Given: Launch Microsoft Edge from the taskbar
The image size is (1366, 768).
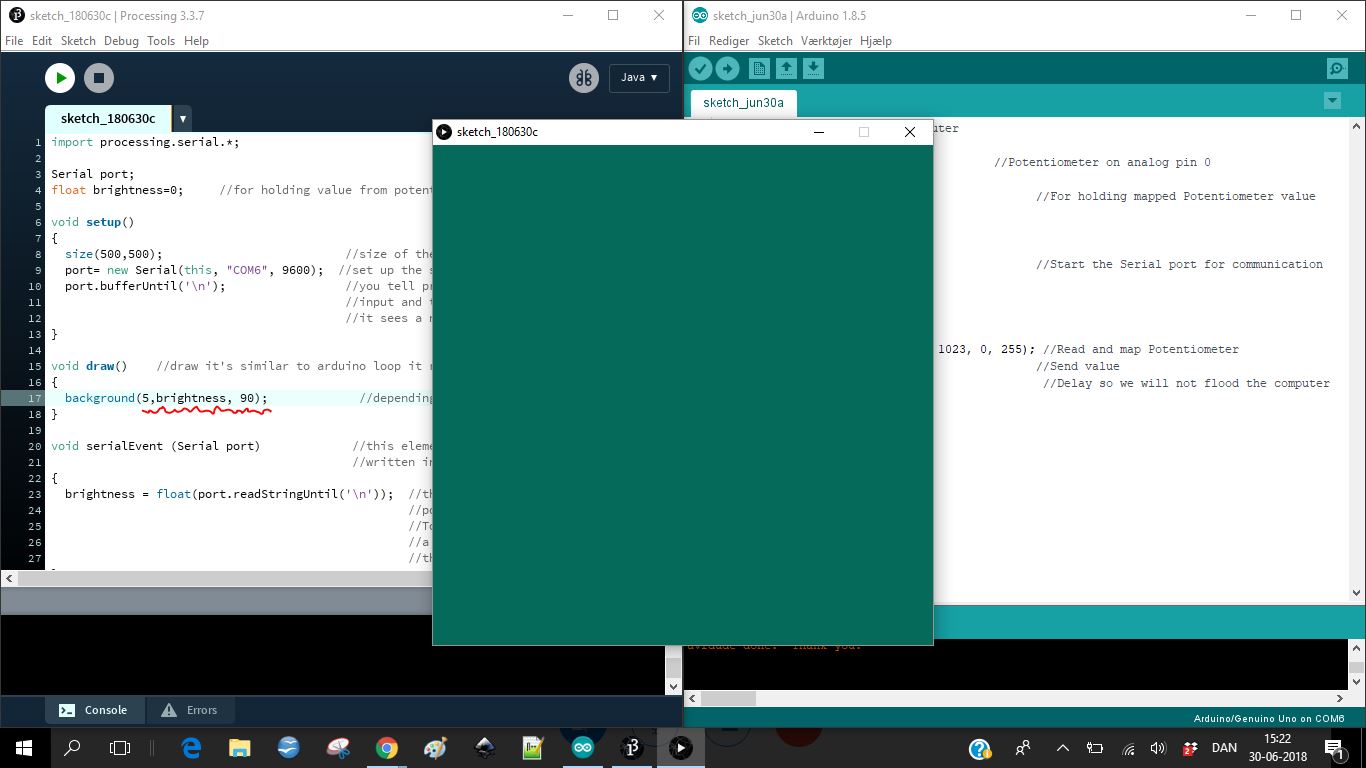Looking at the screenshot, I should point(191,748).
